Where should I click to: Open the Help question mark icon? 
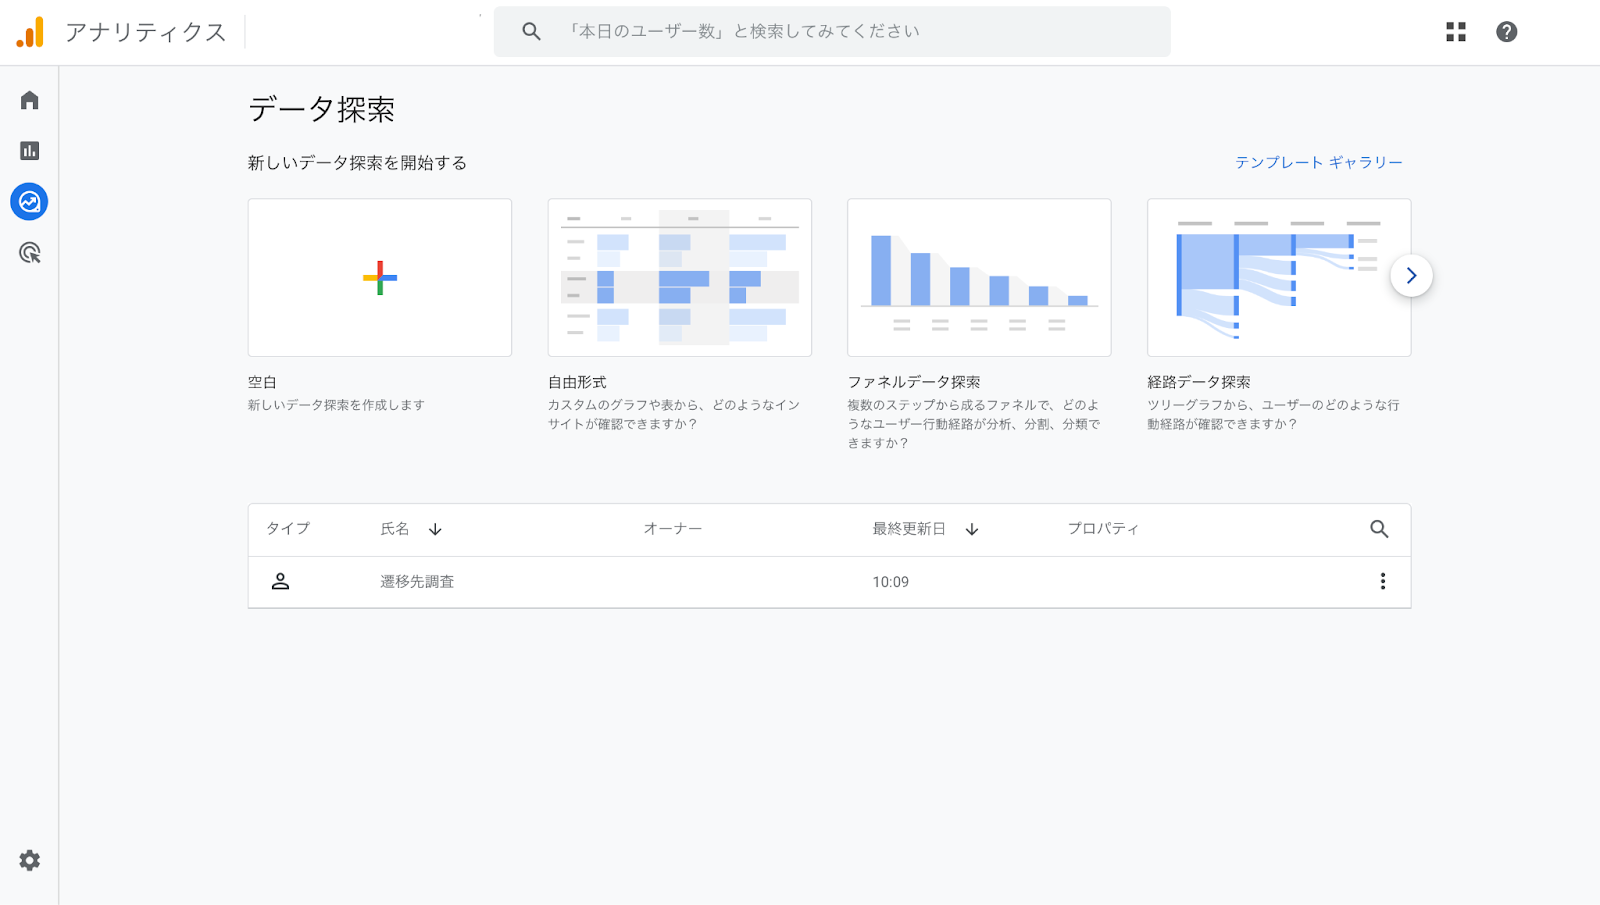pos(1507,32)
